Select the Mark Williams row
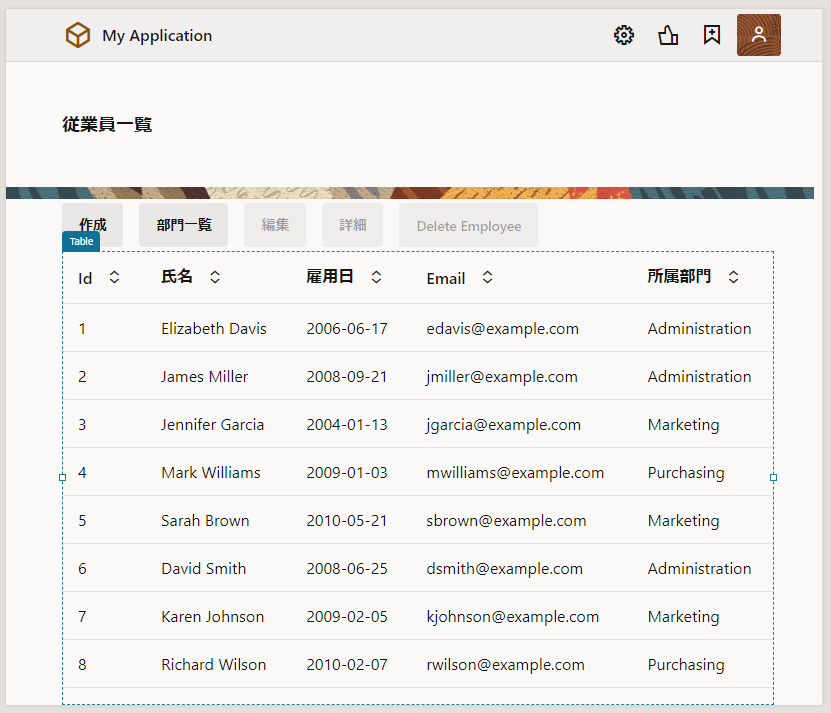Viewport: 831px width, 713px height. [x=211, y=472]
